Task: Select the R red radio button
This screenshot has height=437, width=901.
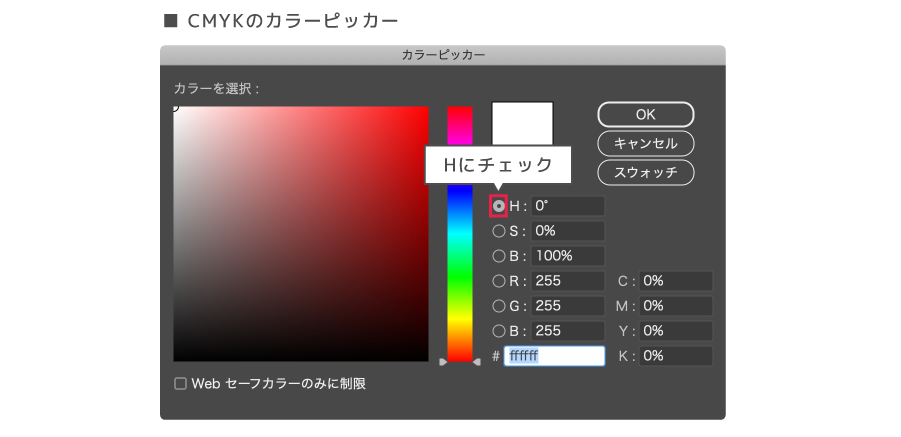Action: (499, 281)
